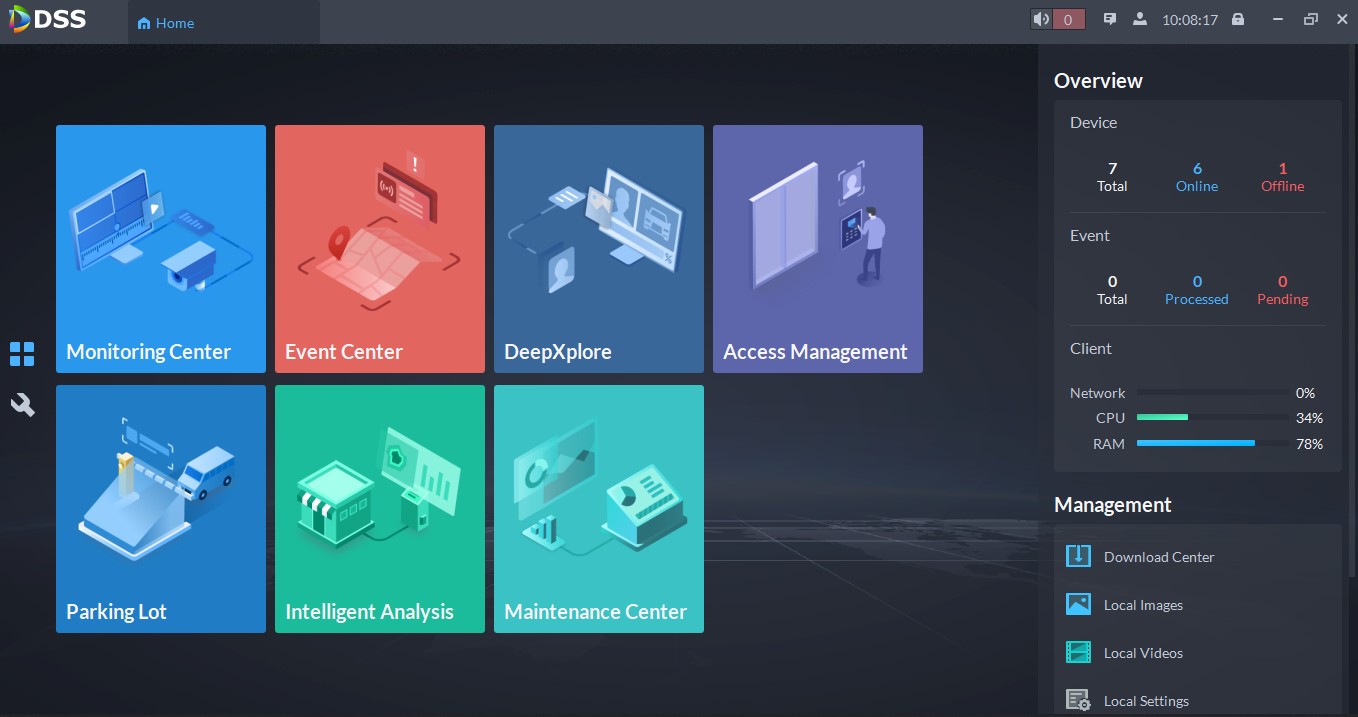Screen dimensions: 1358x717
Task: Open the Event Center tile
Action: tap(380, 249)
